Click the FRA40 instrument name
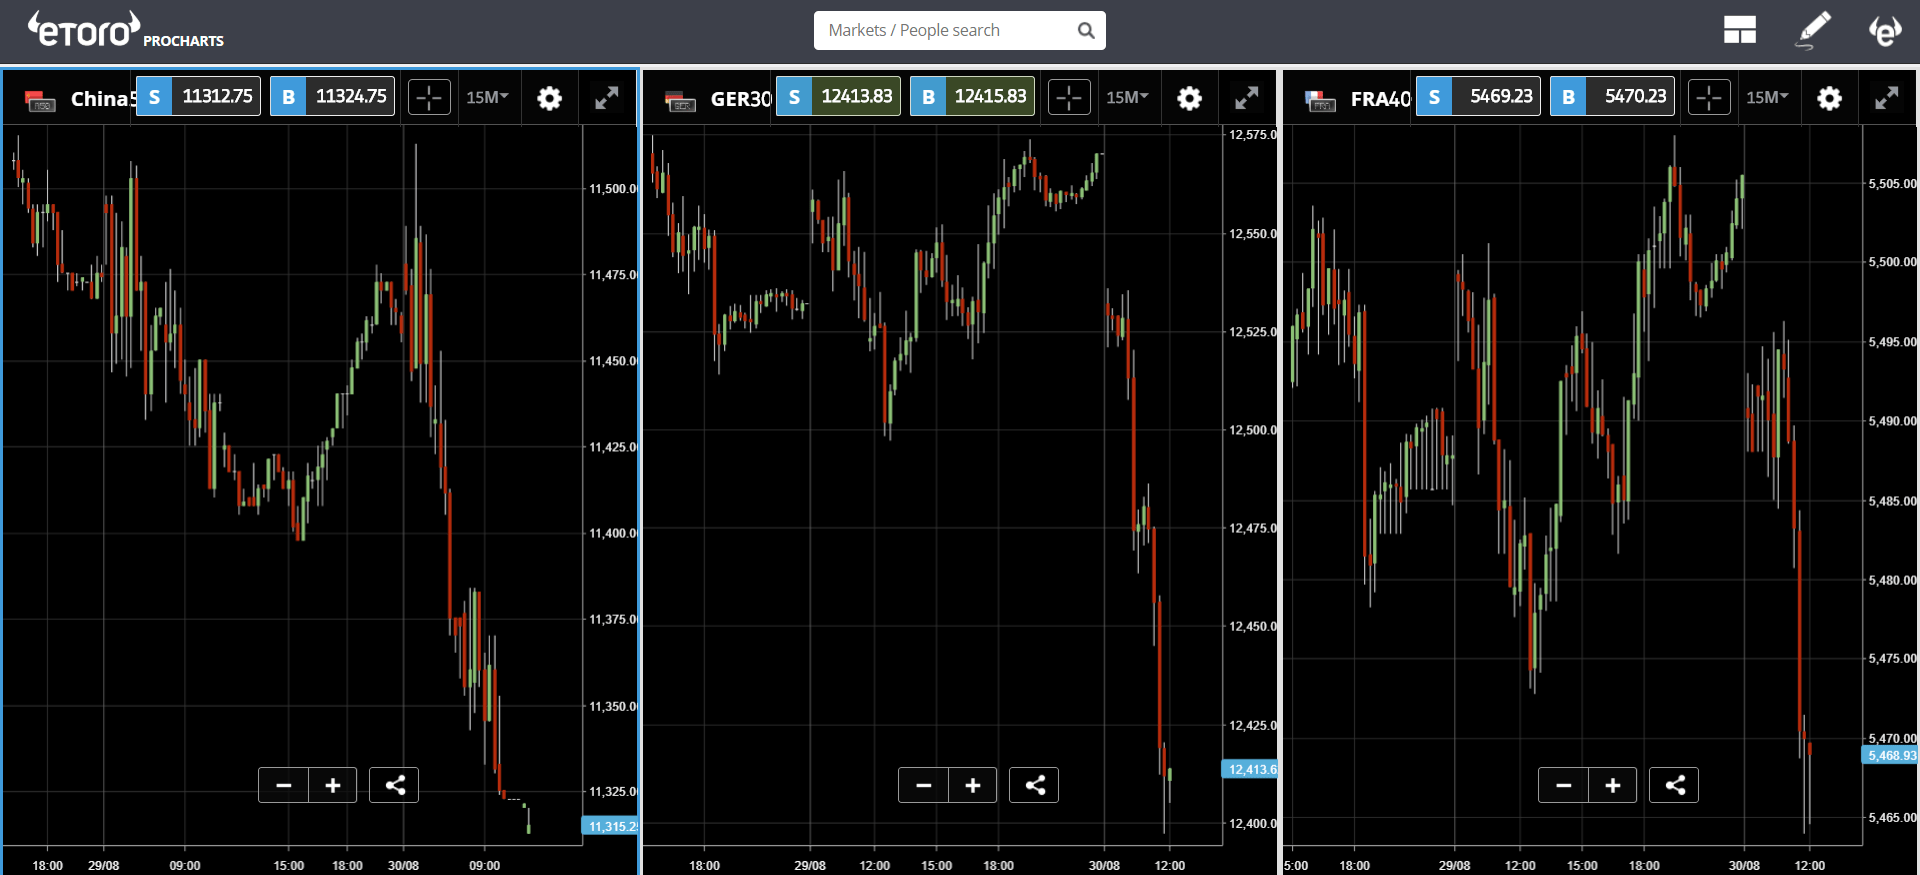The width and height of the screenshot is (1920, 875). [x=1379, y=99]
